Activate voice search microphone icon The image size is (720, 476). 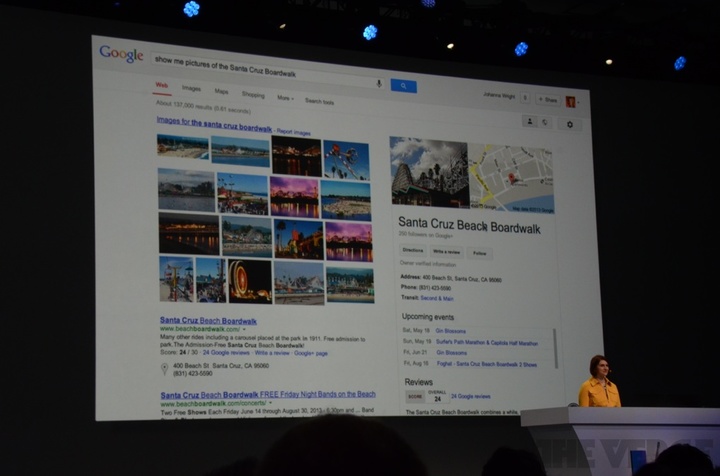[x=379, y=84]
